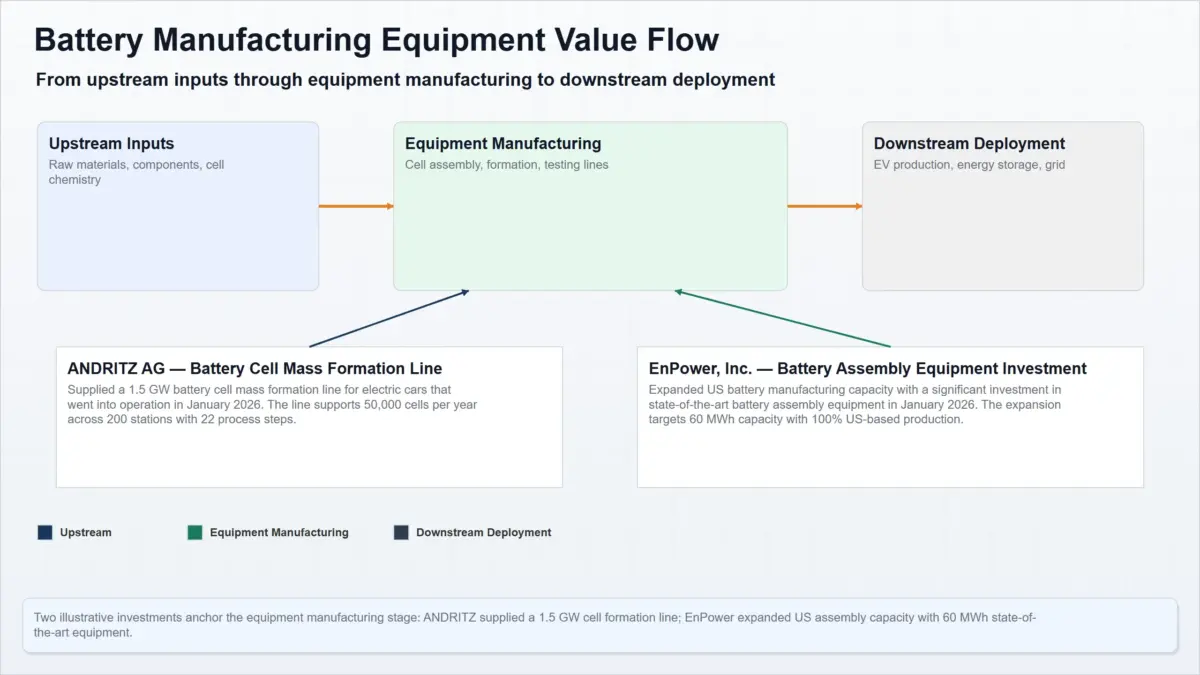Click the Upstream legend color swatch

(45, 533)
